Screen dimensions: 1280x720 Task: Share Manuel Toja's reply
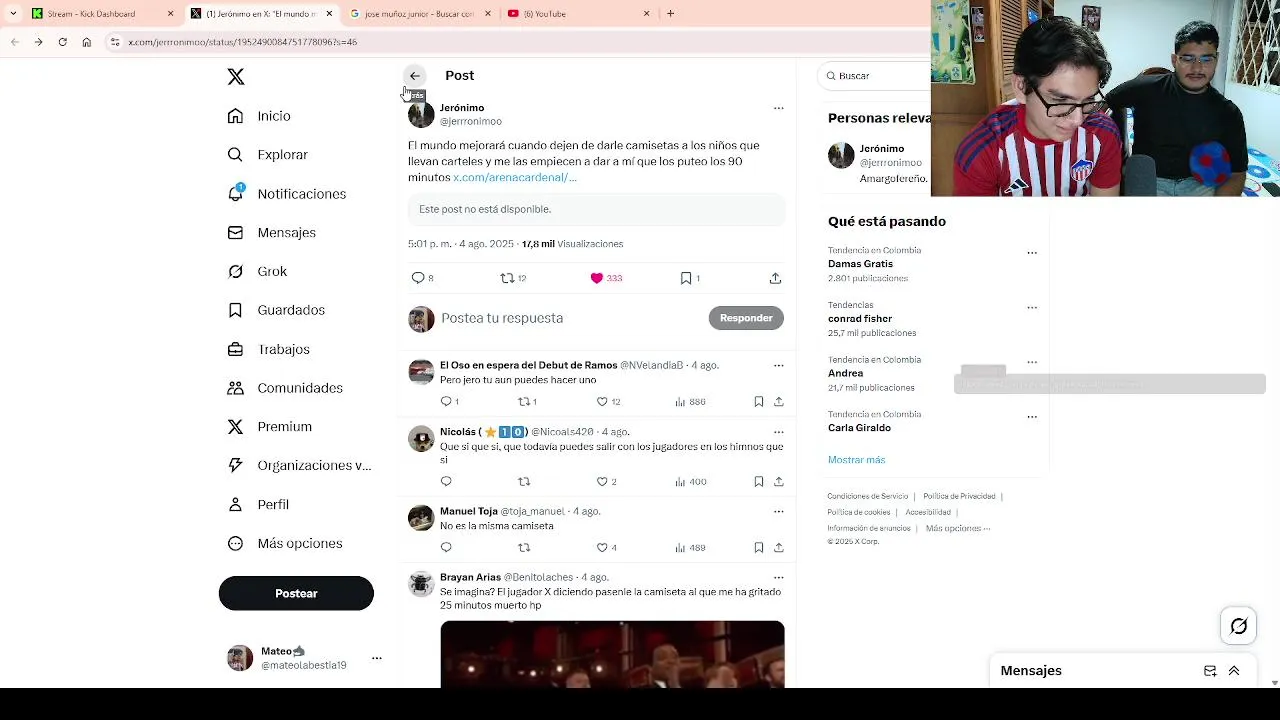click(778, 547)
